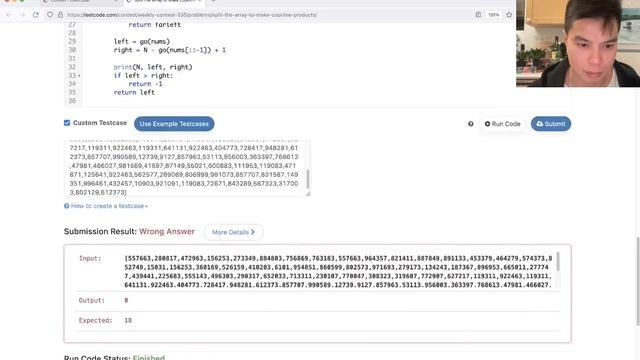
Task: Reset the 120% zoom indicator
Action: tap(493, 15)
